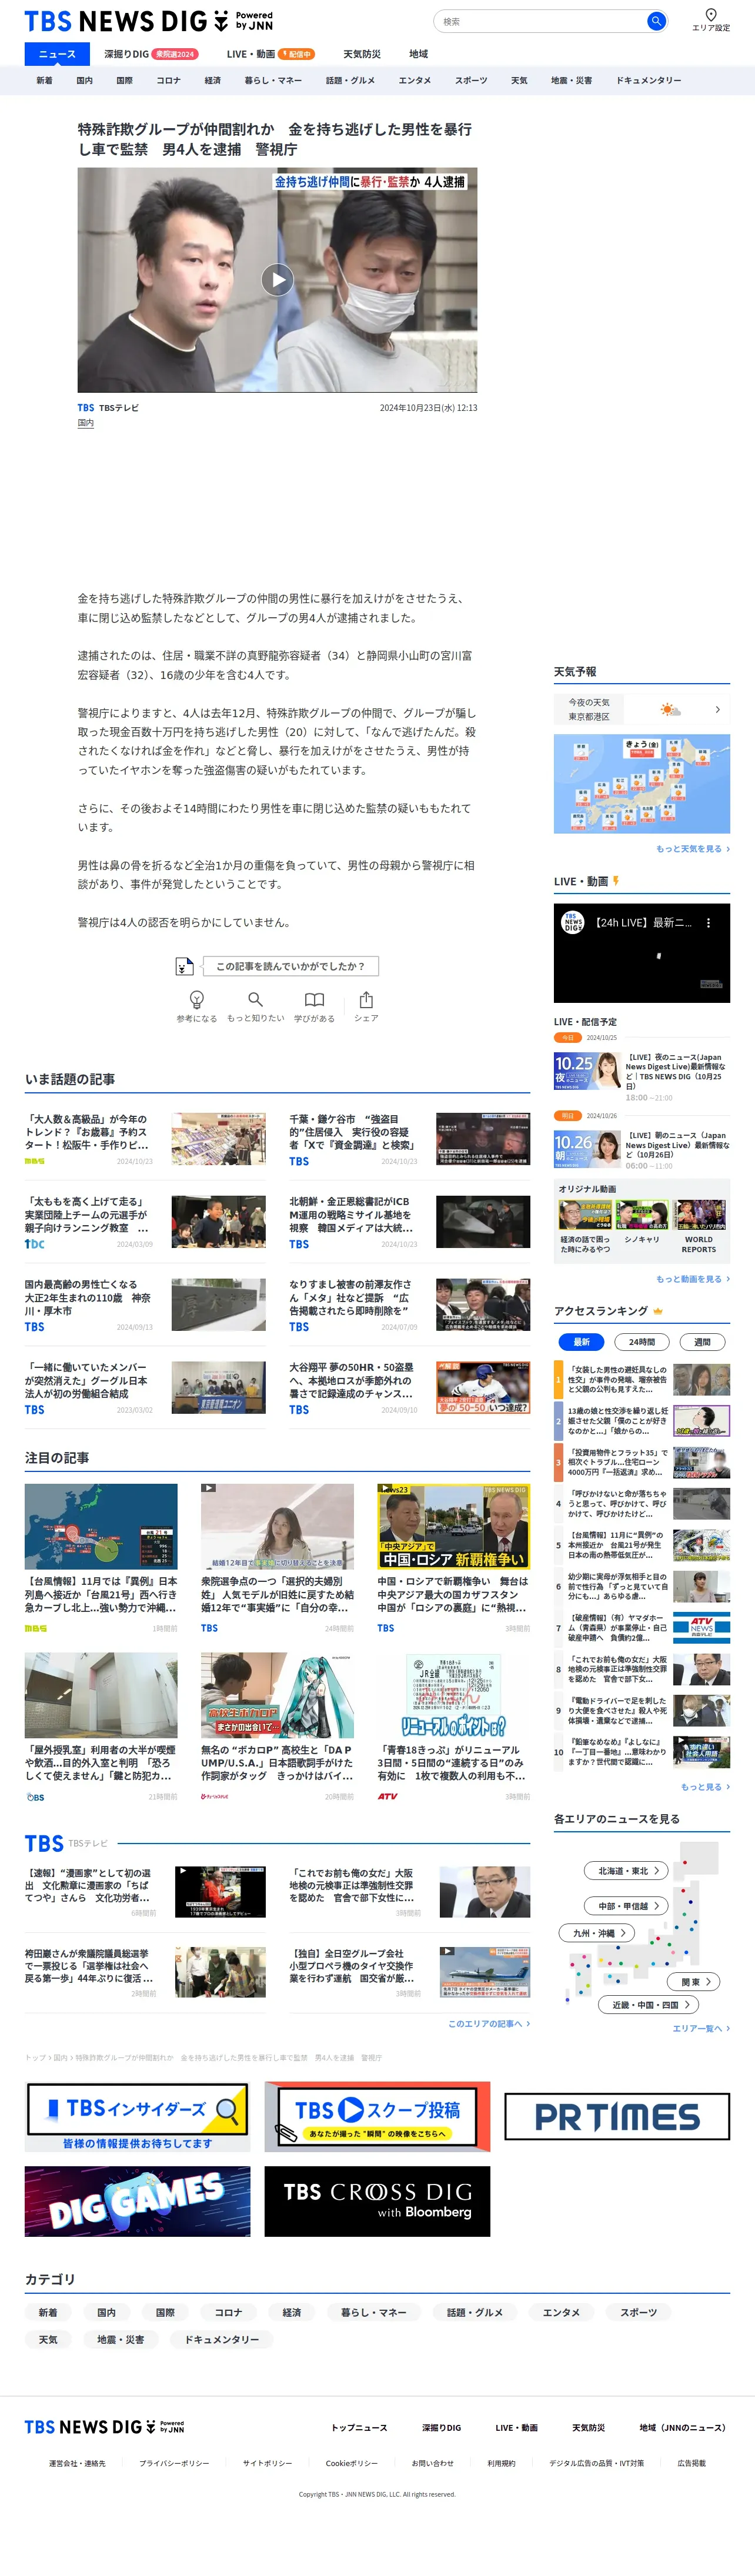The width and height of the screenshot is (755, 2576).
Task: Open the Japan weather map thumbnail
Action: tap(642, 784)
